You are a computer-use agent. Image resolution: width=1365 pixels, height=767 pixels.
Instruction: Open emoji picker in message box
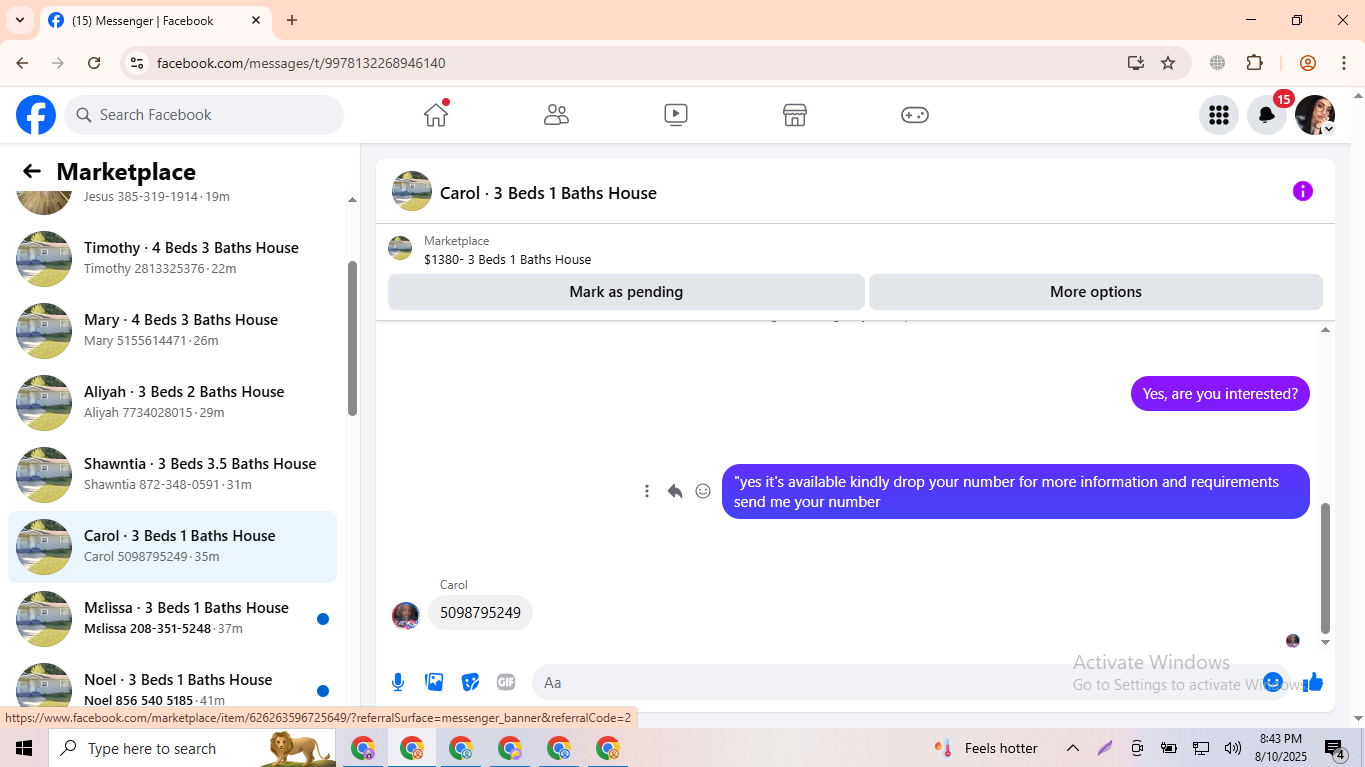(x=1272, y=682)
